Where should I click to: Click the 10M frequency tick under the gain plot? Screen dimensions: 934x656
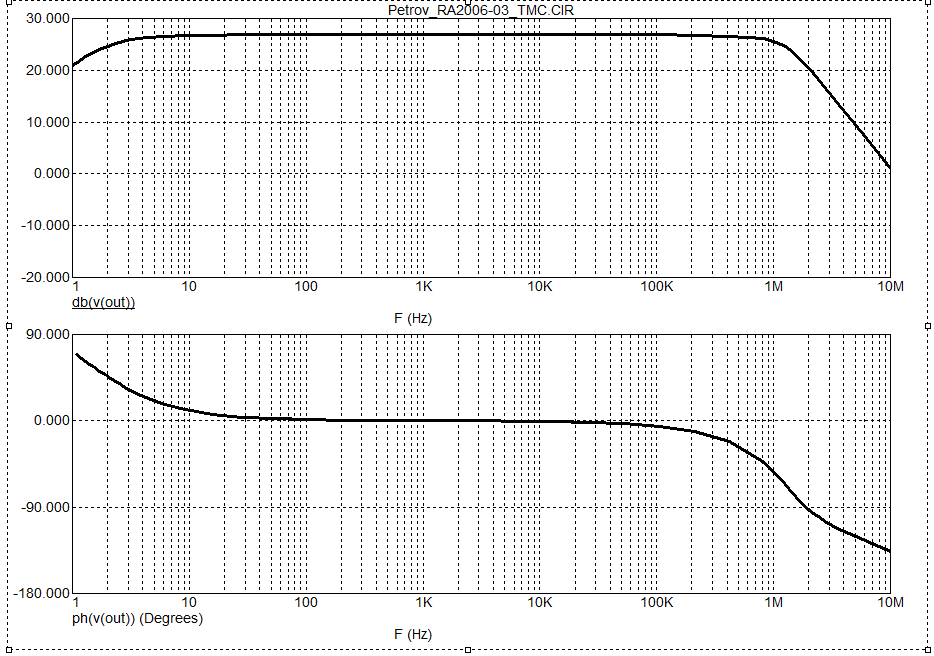(x=891, y=287)
